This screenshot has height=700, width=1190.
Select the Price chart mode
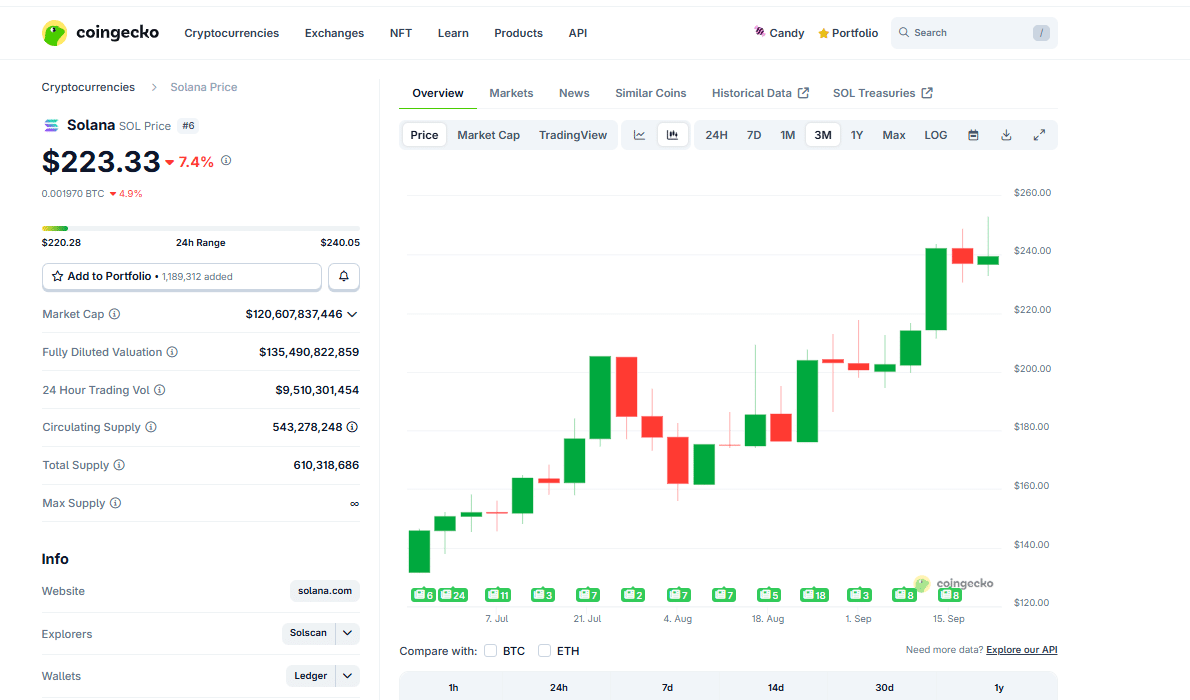(x=424, y=135)
